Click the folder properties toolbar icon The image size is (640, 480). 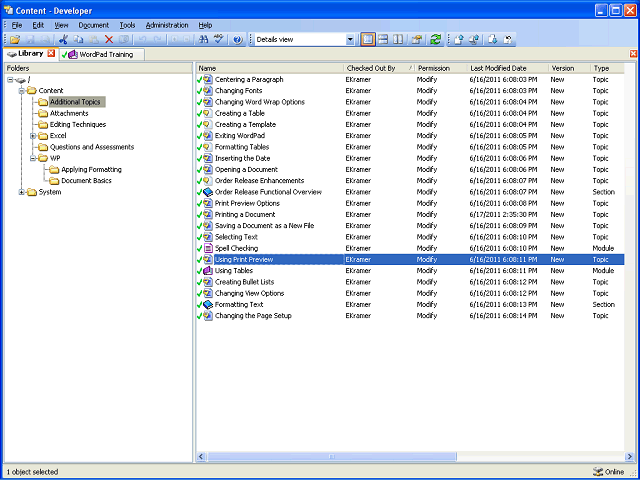tap(417, 40)
